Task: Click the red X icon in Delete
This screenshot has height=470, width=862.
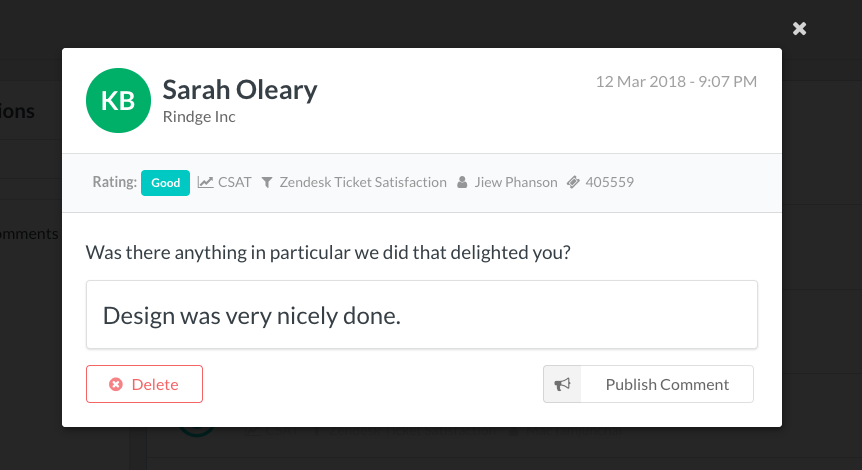Action: click(x=116, y=384)
